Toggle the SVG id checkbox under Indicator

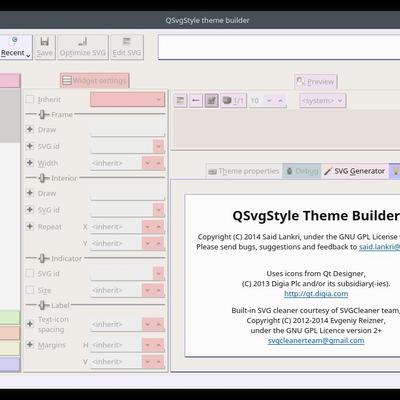(x=30, y=273)
